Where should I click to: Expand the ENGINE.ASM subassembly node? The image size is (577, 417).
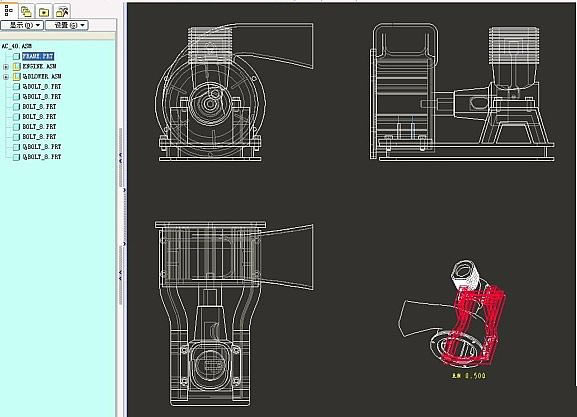point(6,67)
